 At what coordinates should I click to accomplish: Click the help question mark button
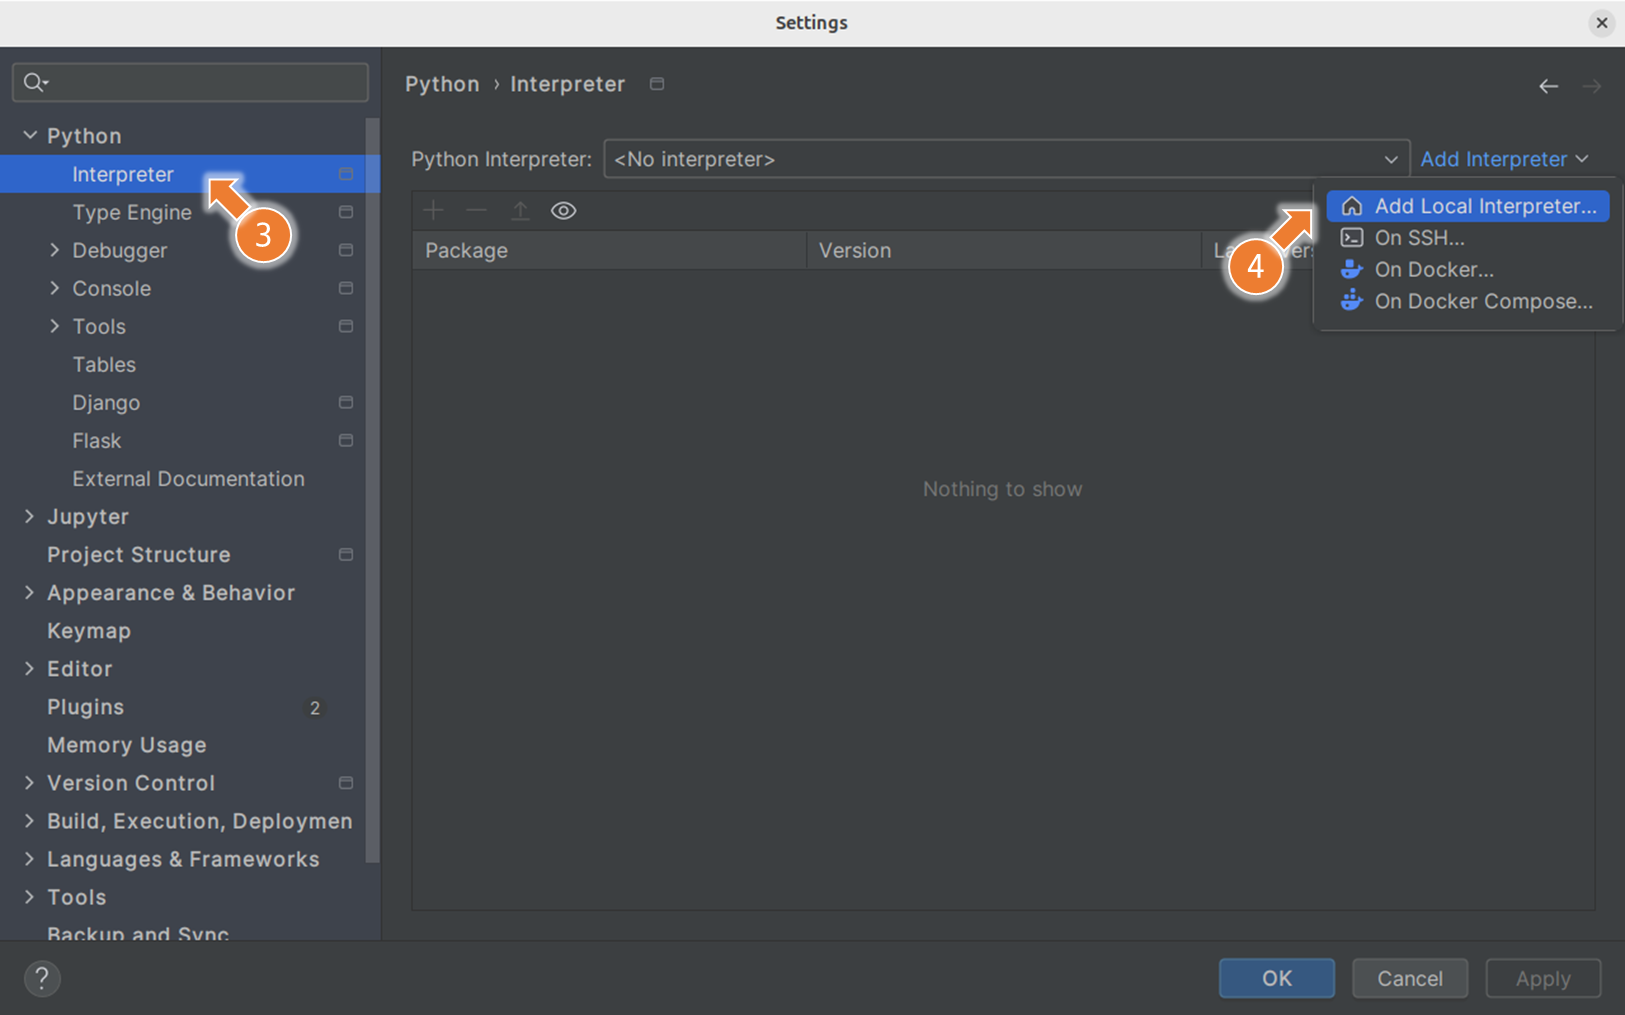[42, 978]
